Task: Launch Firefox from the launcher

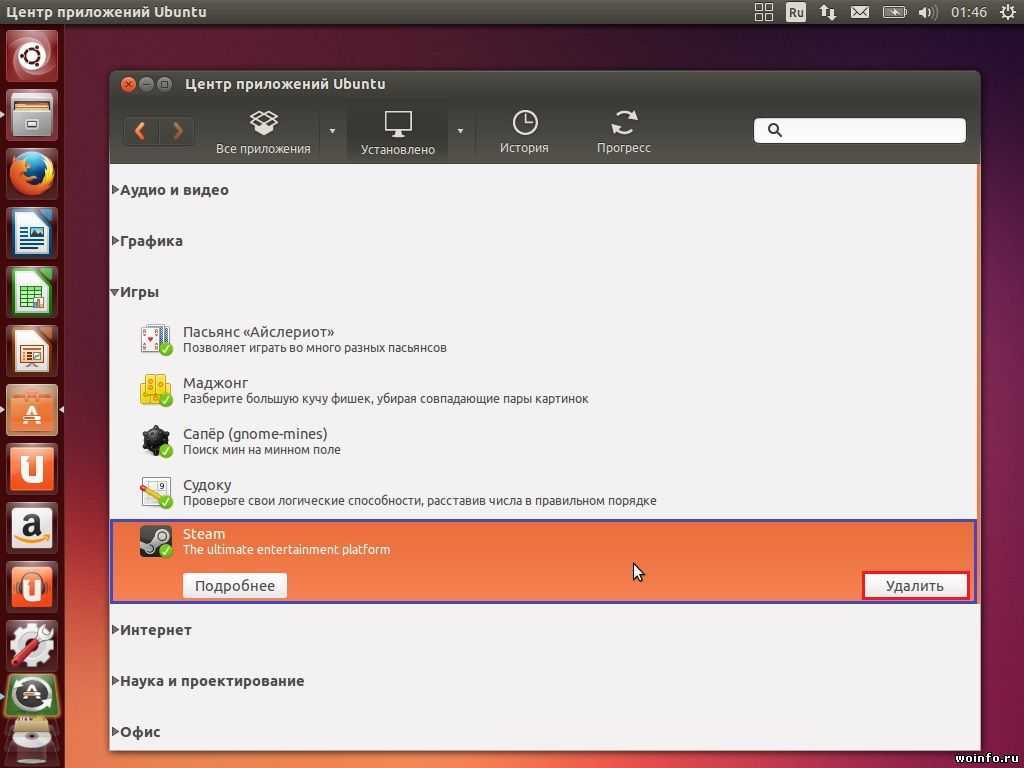Action: (x=32, y=174)
